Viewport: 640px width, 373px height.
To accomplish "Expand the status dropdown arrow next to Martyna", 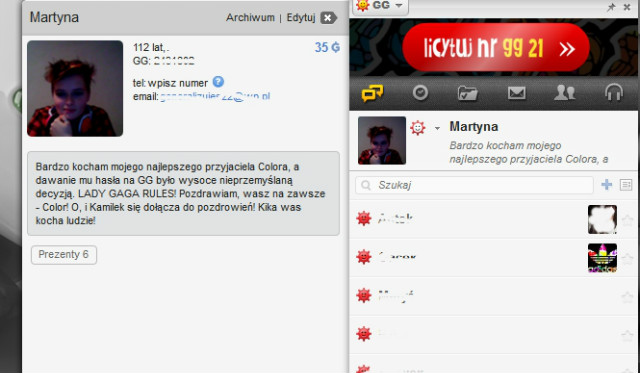I will click(x=437, y=128).
